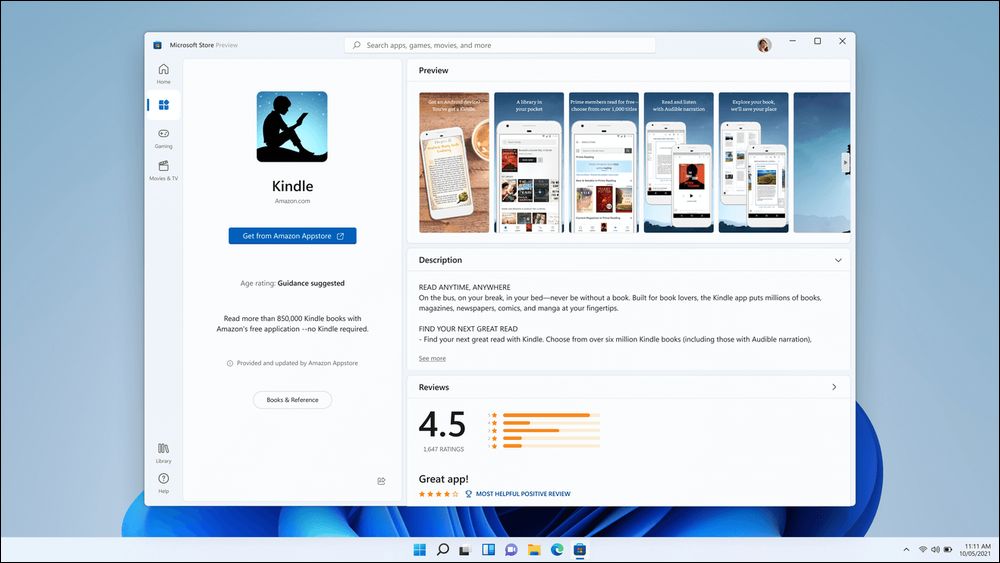Click the search apps input field
Image resolution: width=1000 pixels, height=563 pixels.
click(499, 45)
